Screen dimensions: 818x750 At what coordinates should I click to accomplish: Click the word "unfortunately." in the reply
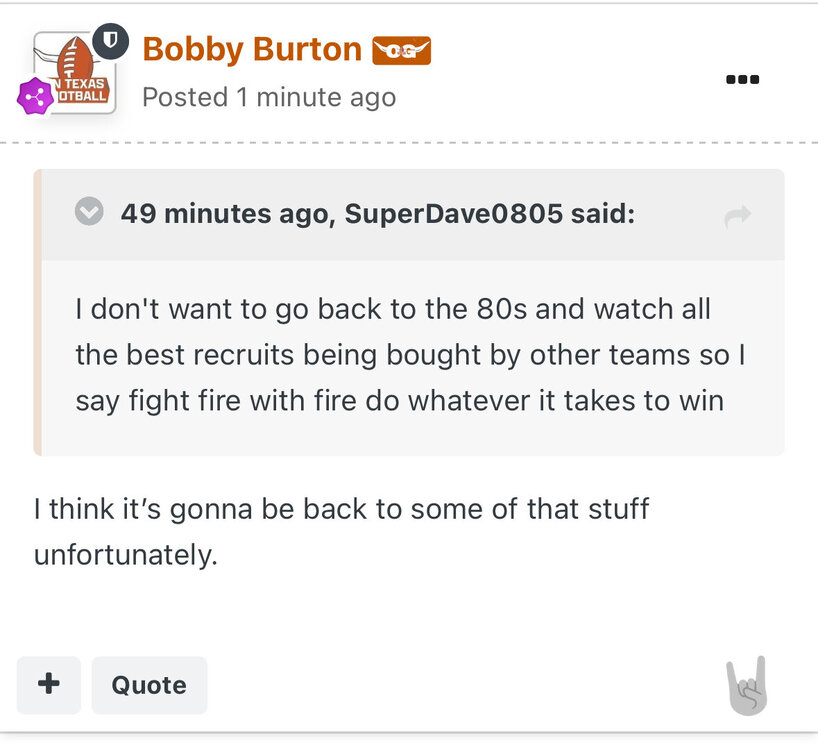click(x=125, y=555)
